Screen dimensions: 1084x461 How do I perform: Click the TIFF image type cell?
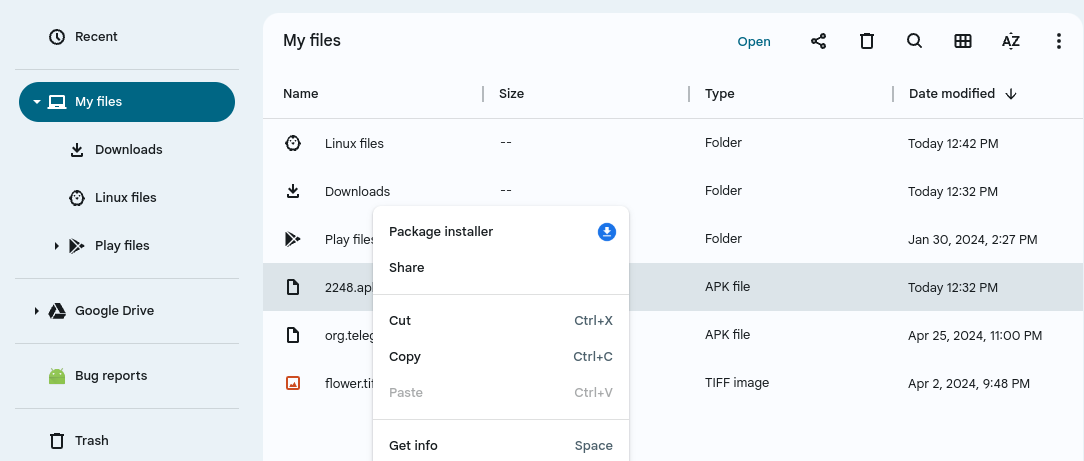tap(737, 382)
